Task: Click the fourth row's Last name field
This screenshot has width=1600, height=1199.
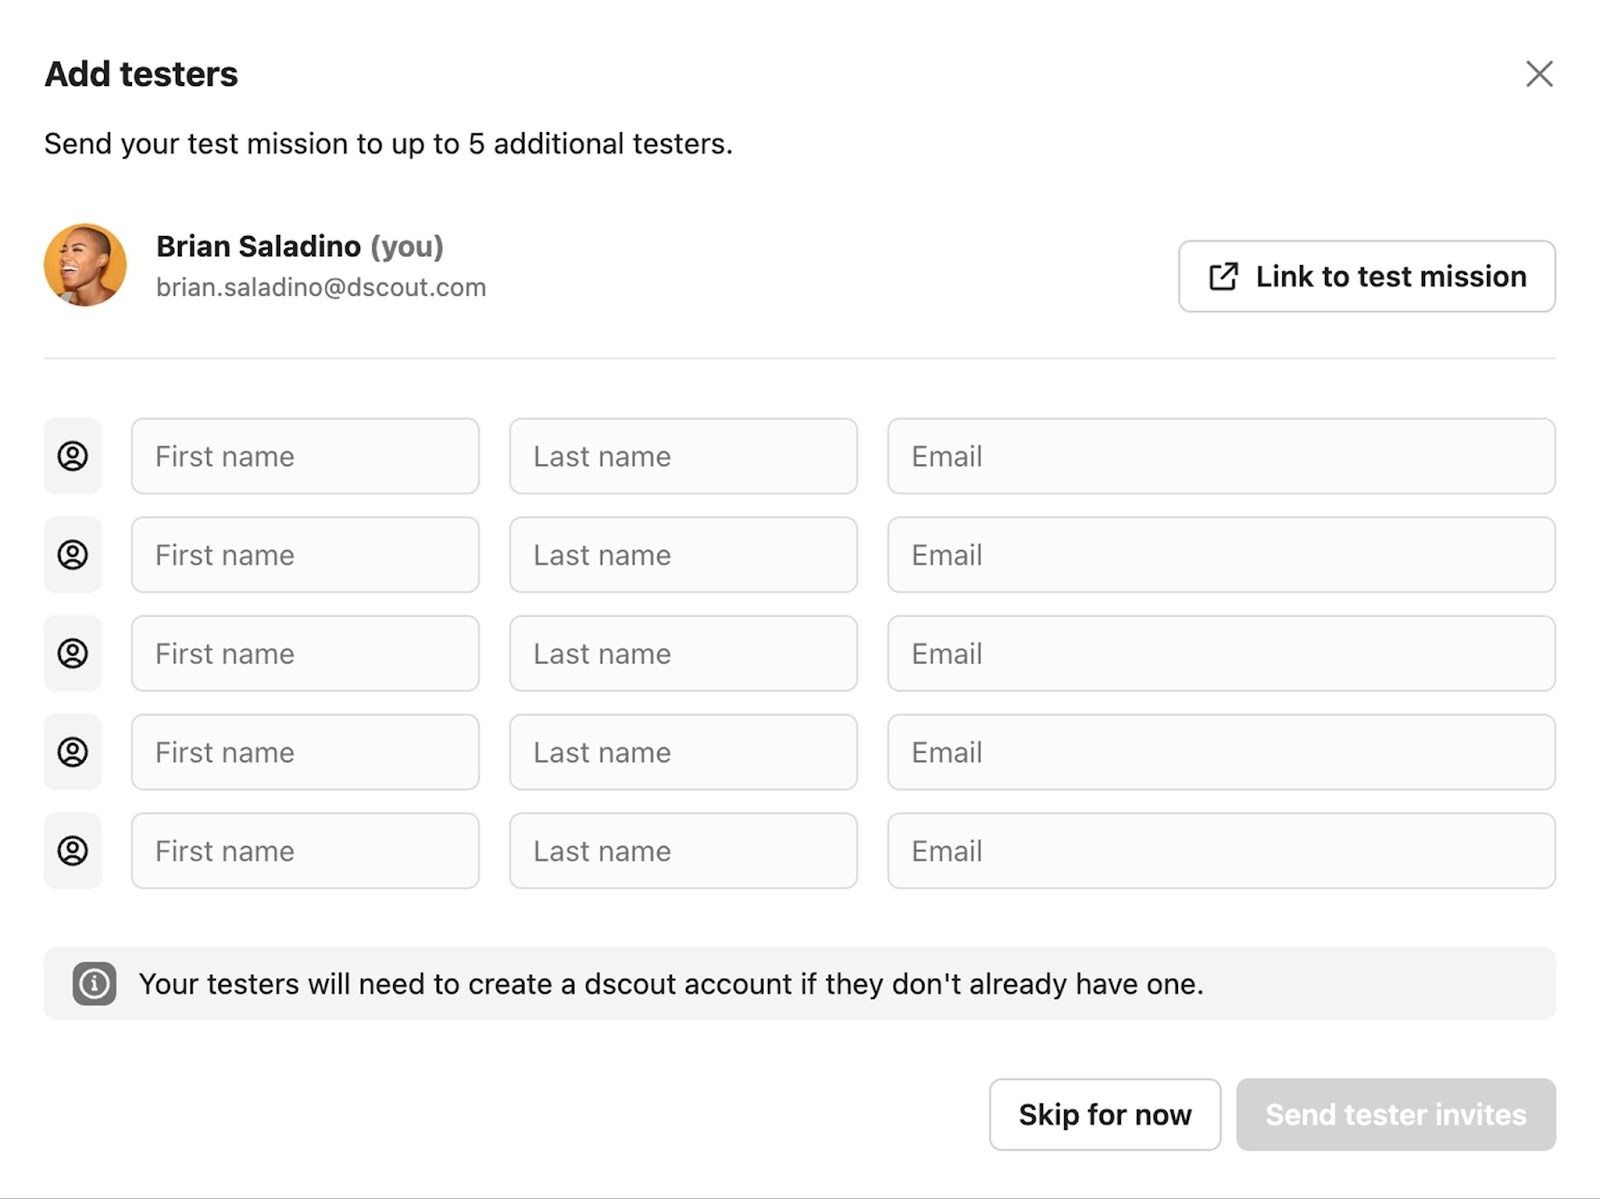Action: coord(683,752)
